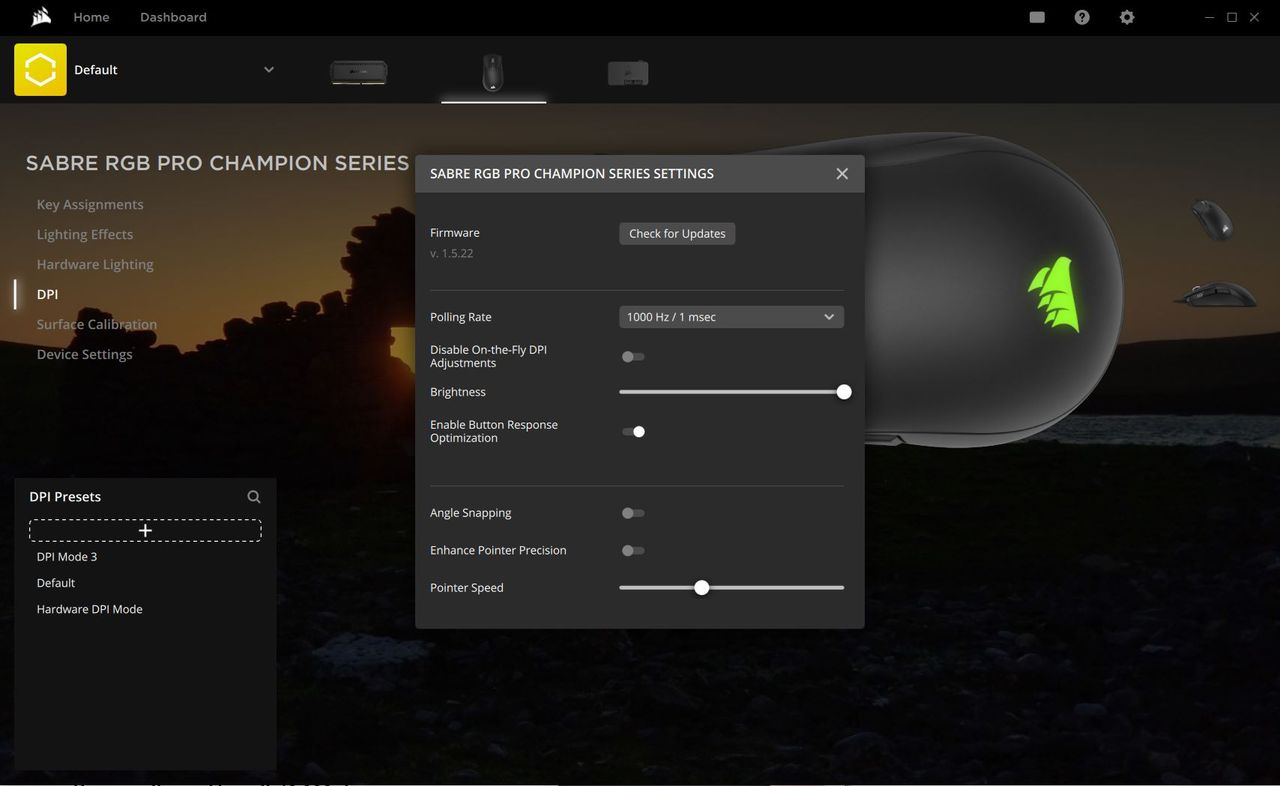
Task: Click the Default profile name
Action: (x=96, y=70)
